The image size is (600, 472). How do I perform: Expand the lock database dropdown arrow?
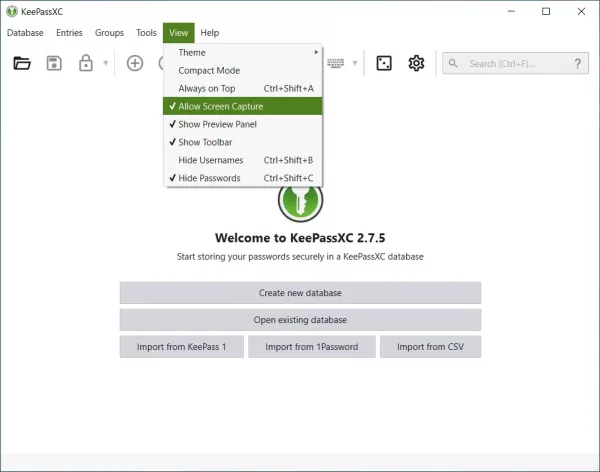(x=106, y=63)
